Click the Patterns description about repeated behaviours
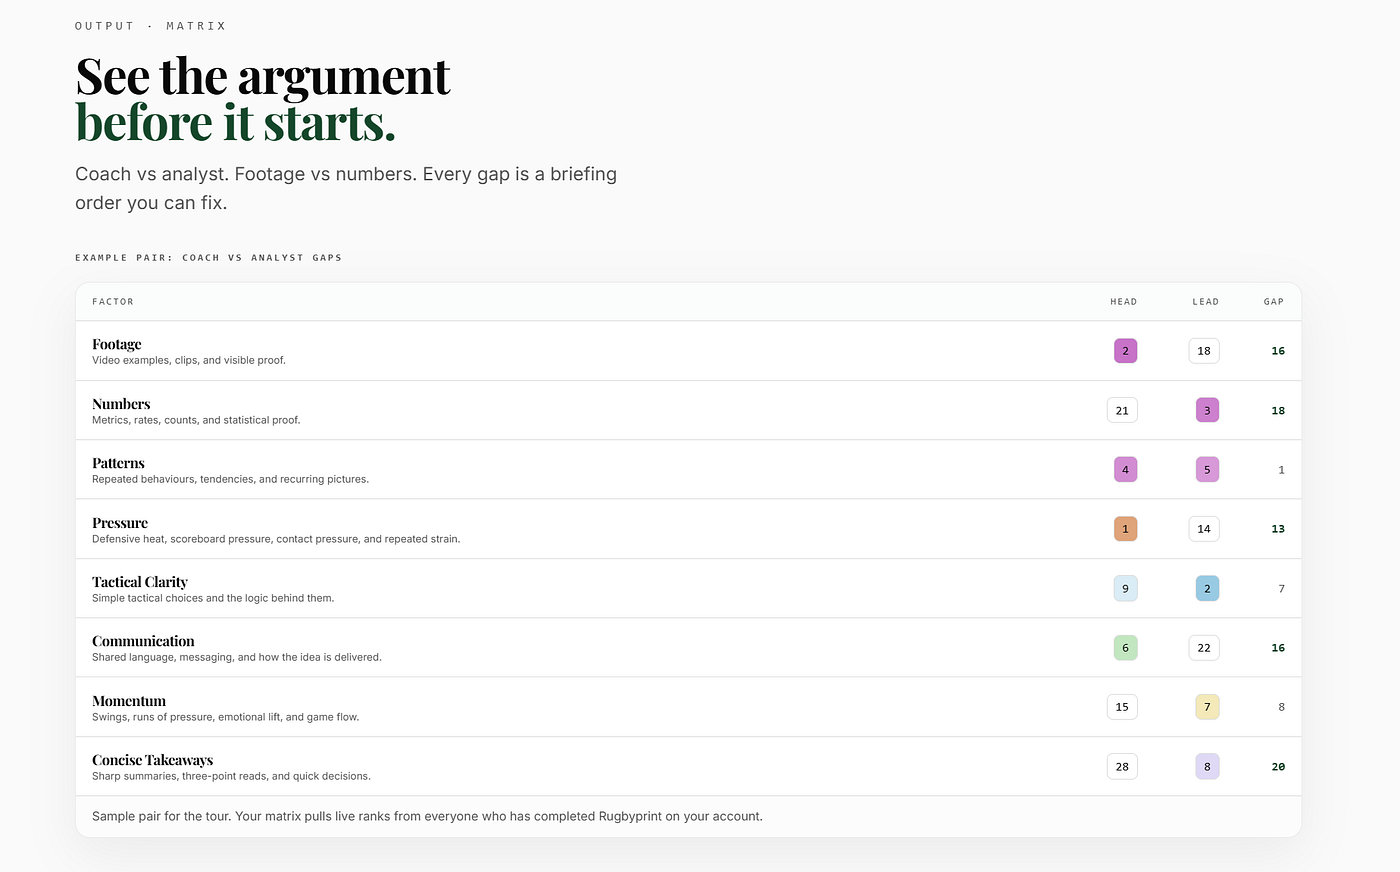Viewport: 1400px width, 872px height. coord(230,479)
